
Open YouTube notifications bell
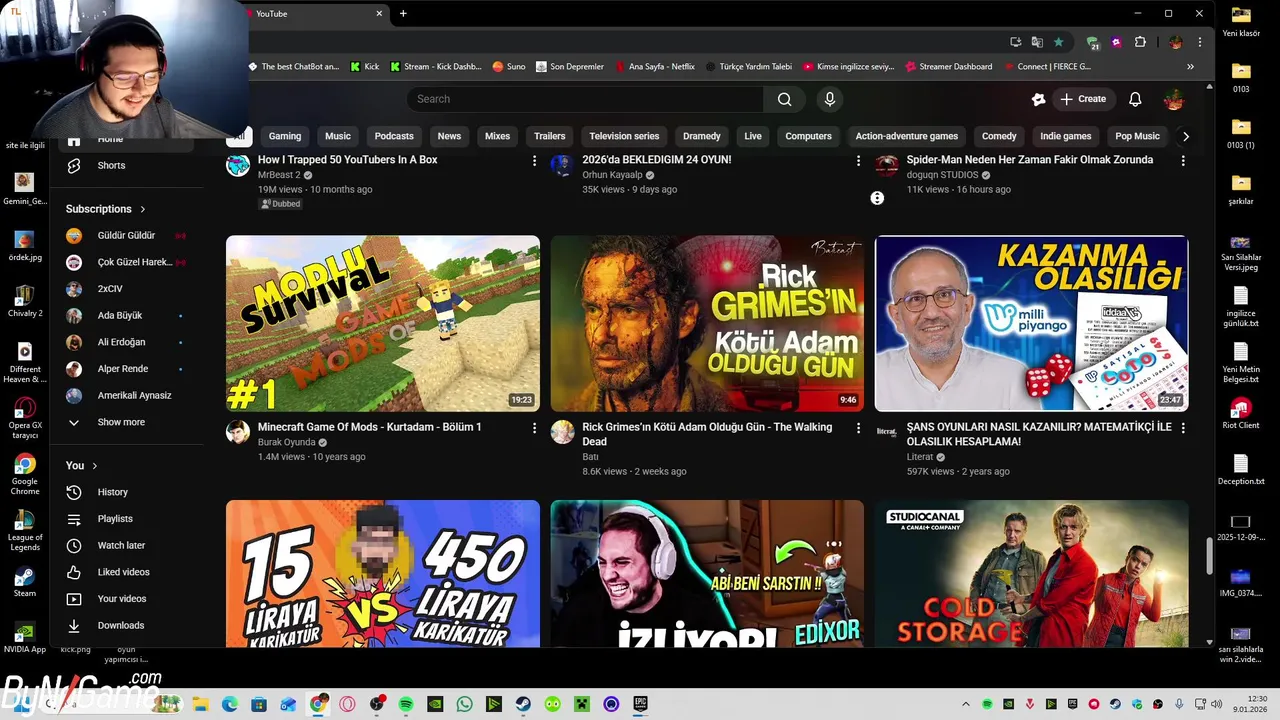pos(1135,99)
